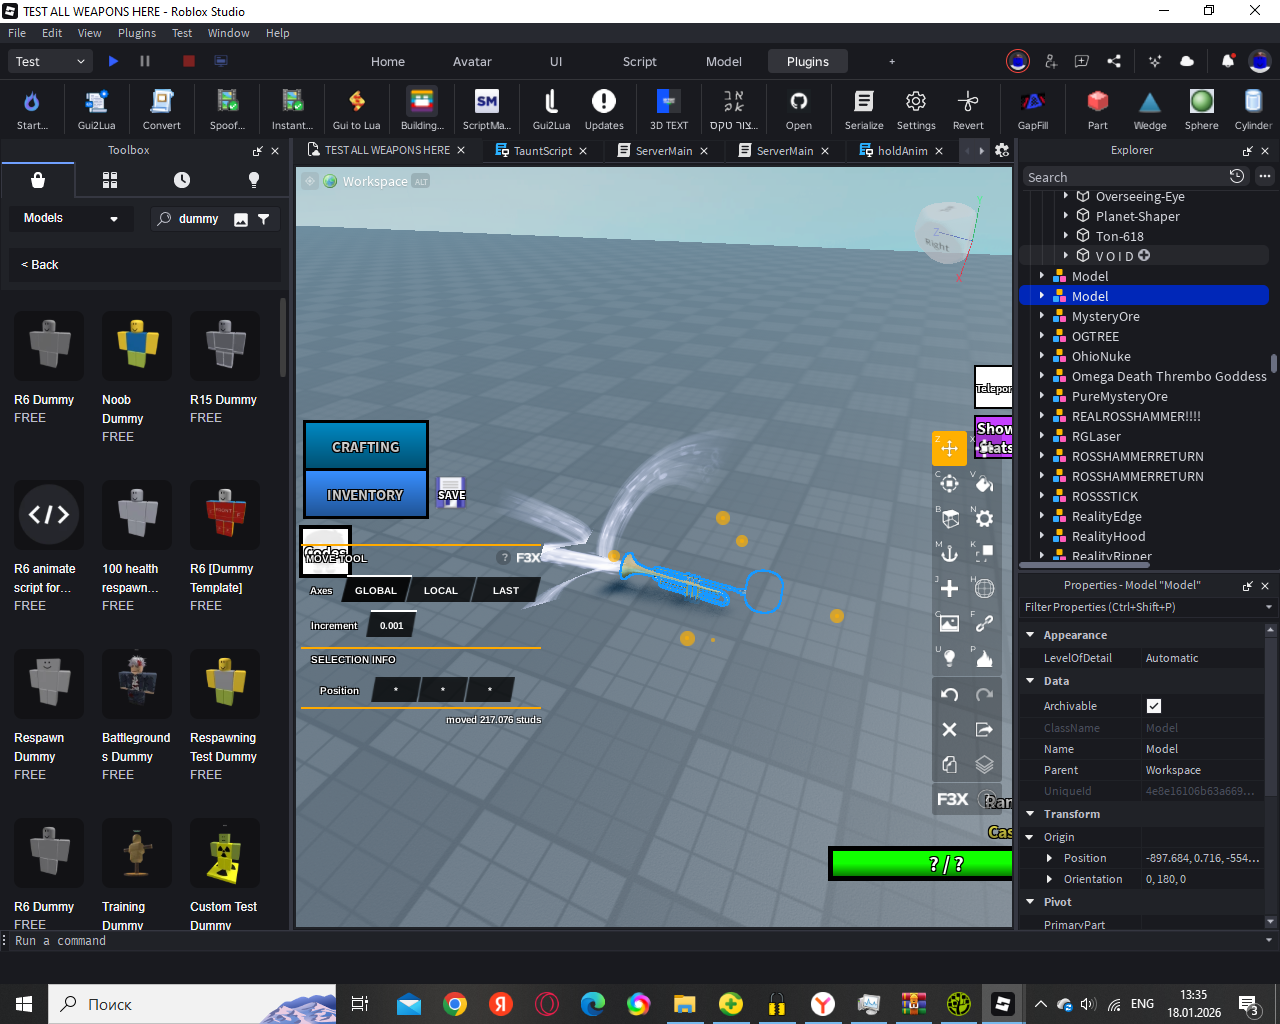
Task: Open the Toolbox Inventory grid tab
Action: (110, 180)
